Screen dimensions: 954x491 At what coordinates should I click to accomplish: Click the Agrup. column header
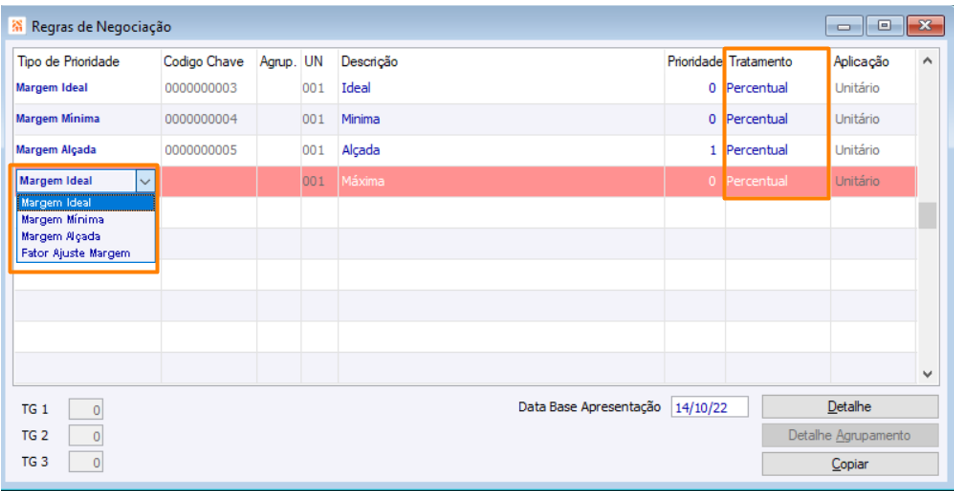[x=278, y=61]
